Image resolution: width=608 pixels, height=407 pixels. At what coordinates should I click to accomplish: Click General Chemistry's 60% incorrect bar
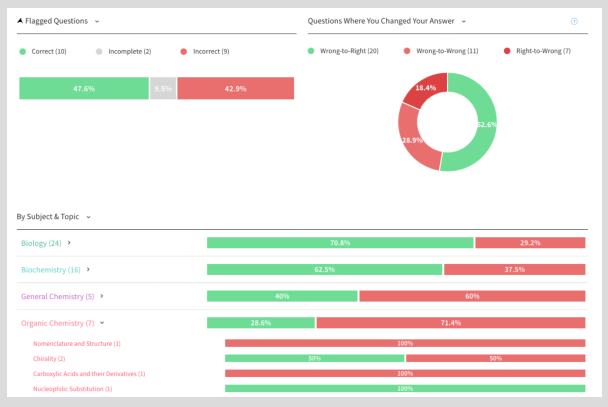click(x=472, y=296)
